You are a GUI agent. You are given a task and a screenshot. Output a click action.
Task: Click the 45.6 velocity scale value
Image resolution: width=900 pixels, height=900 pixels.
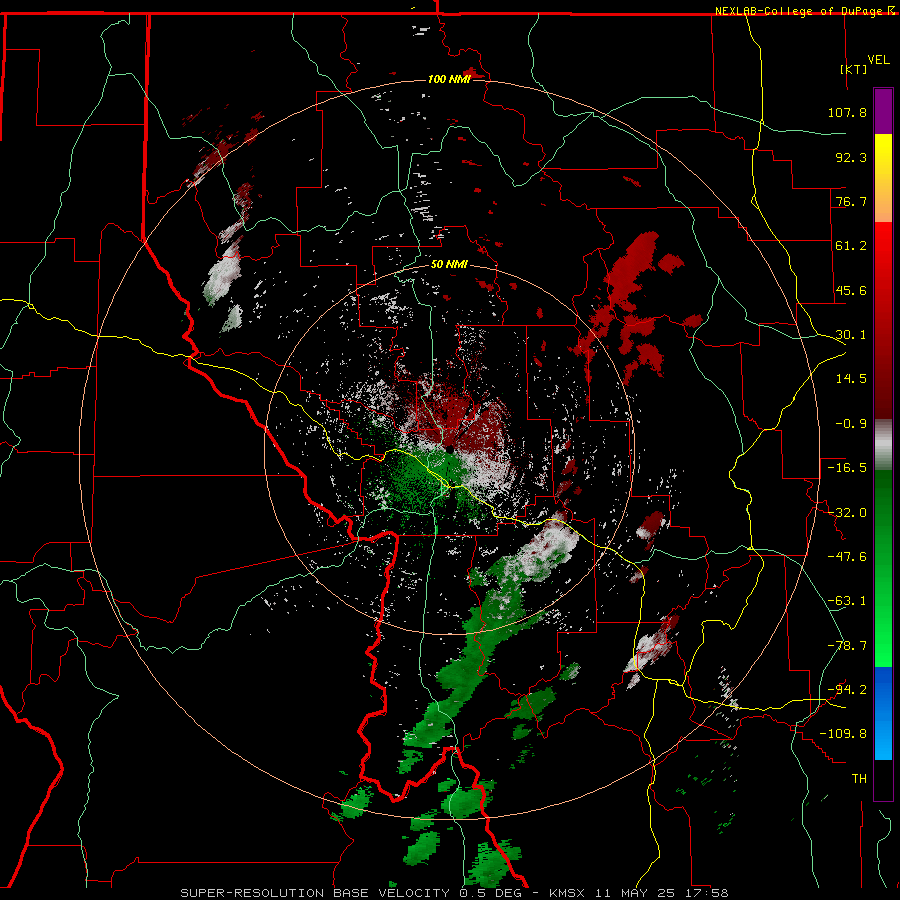851,290
